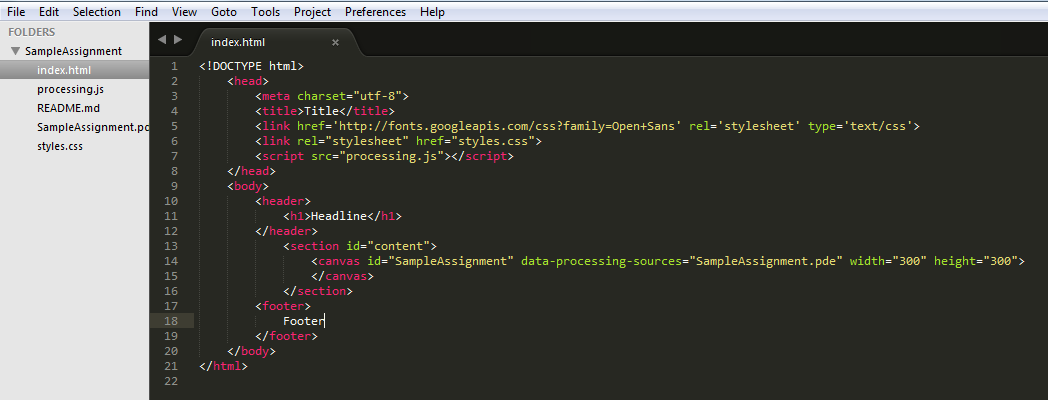Click the tab back arrow icon
Viewport: 1048px width, 400px height.
162,40
